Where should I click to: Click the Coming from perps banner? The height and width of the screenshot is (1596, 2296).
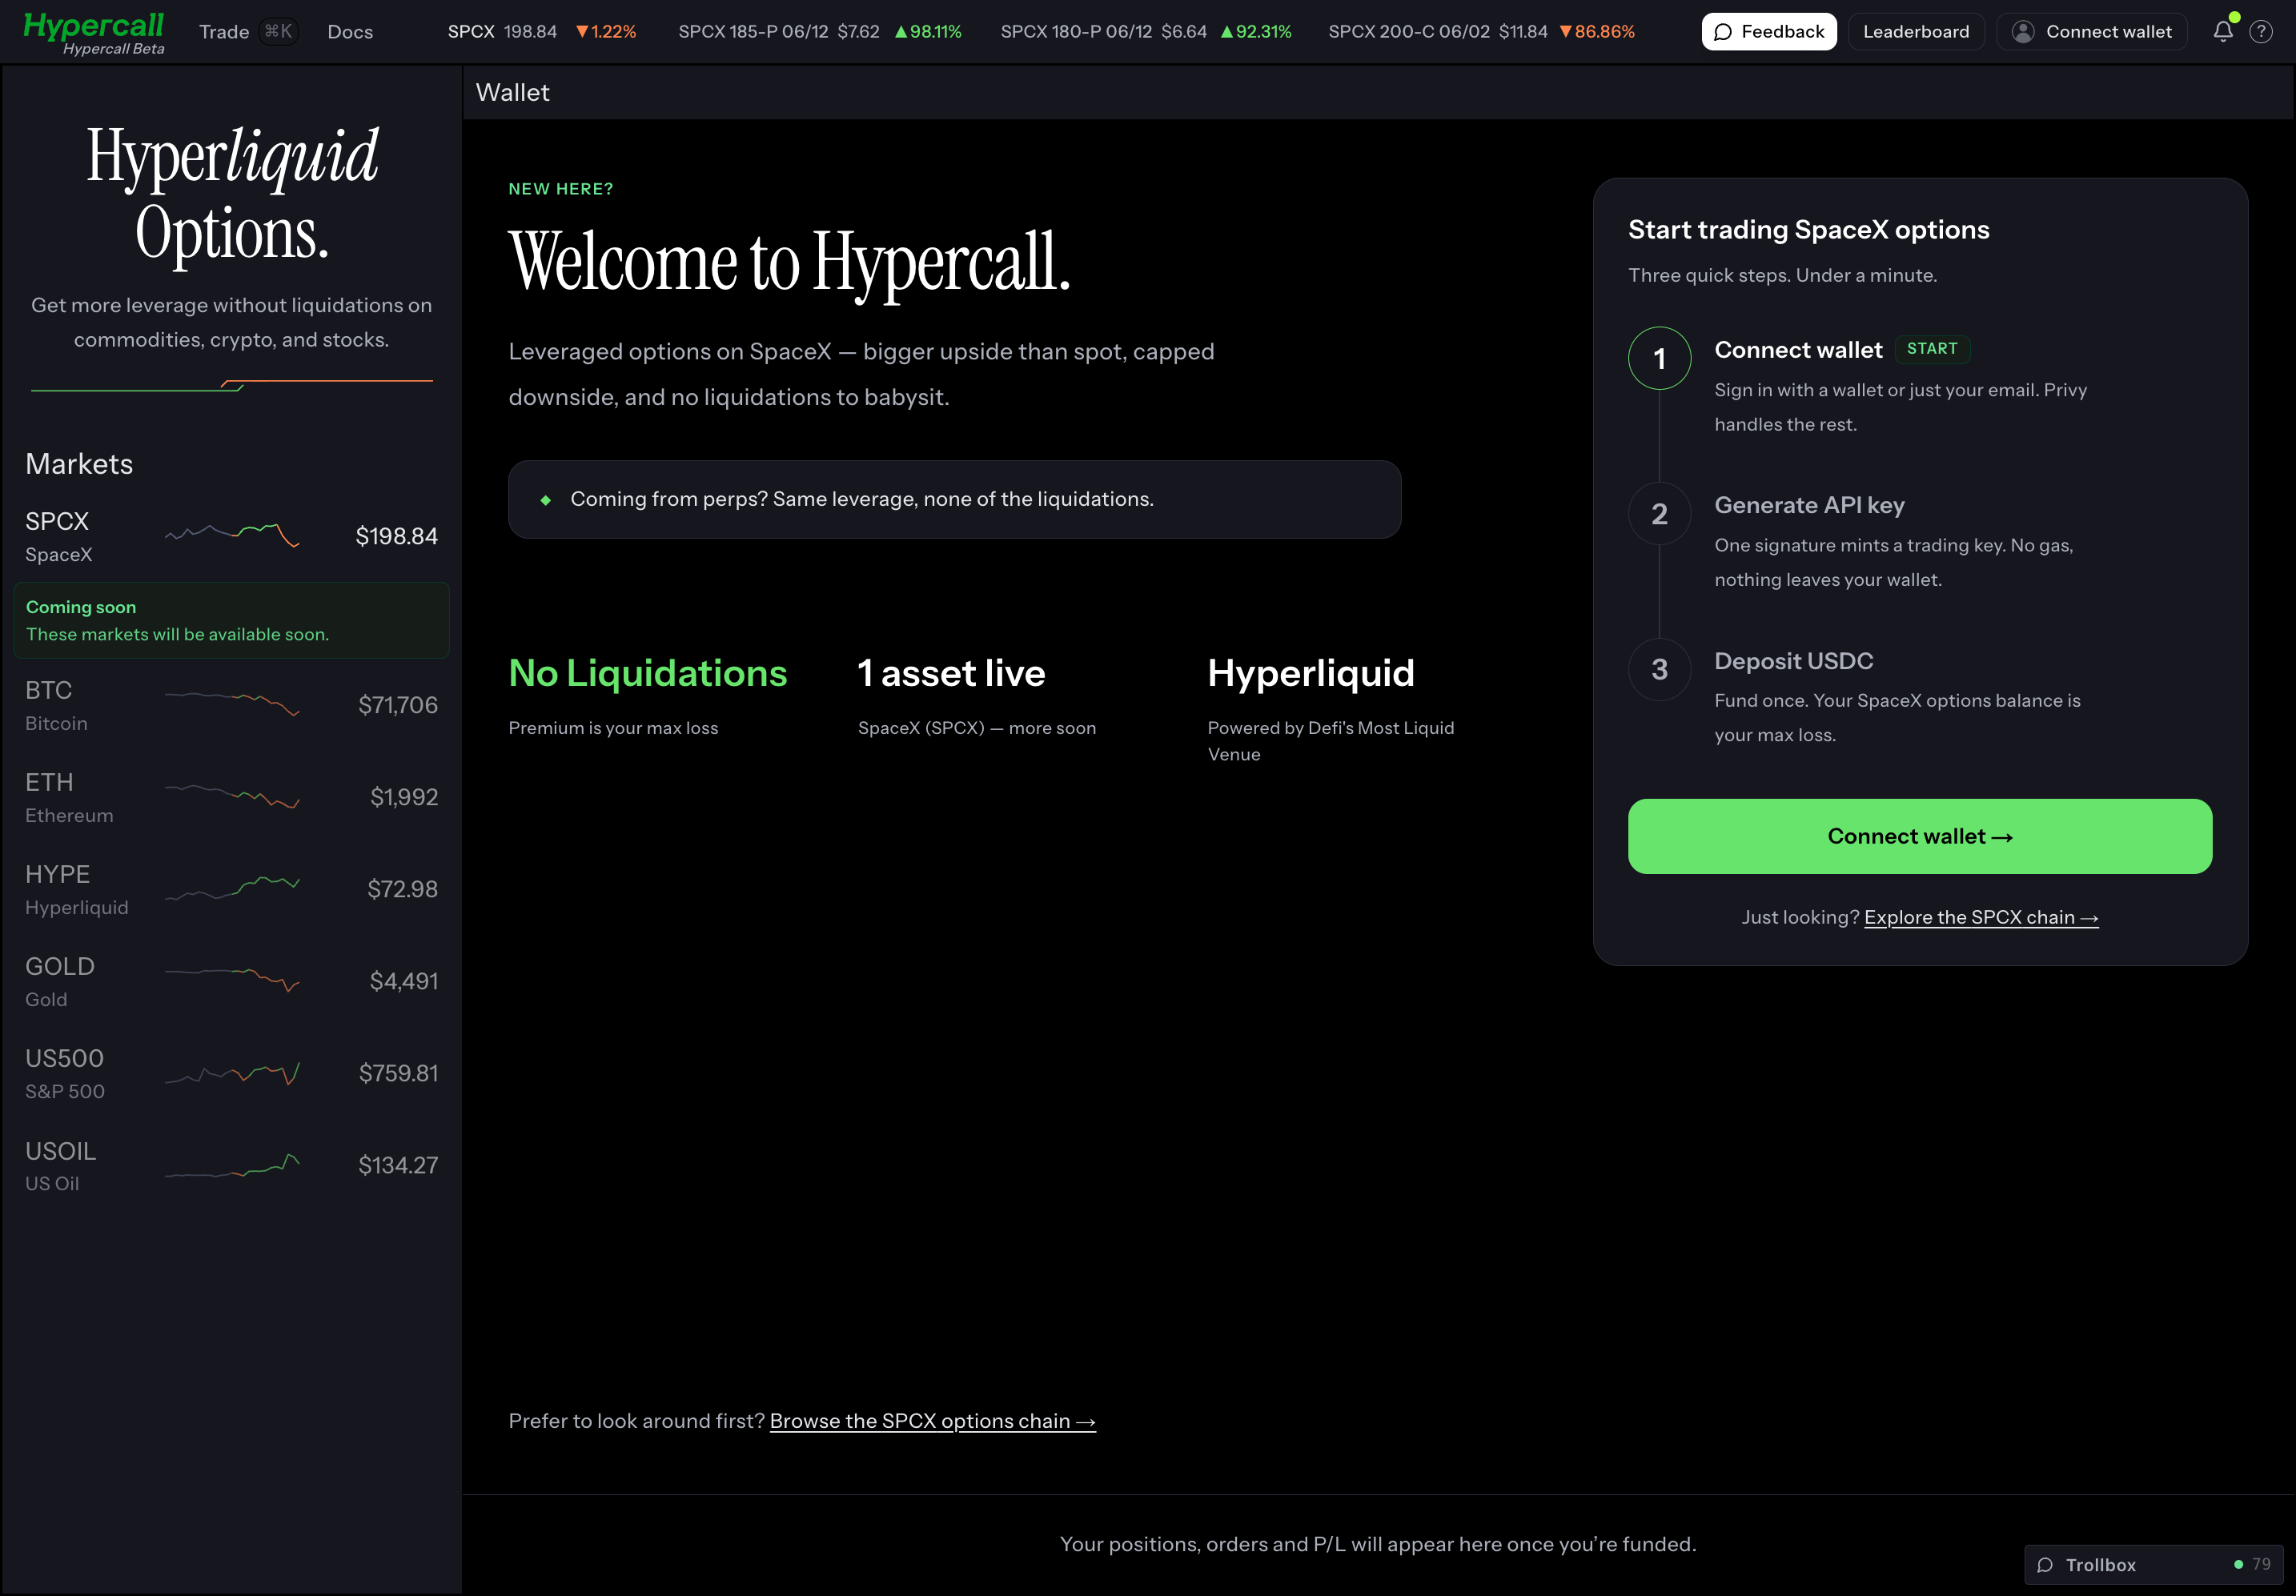[x=954, y=499]
